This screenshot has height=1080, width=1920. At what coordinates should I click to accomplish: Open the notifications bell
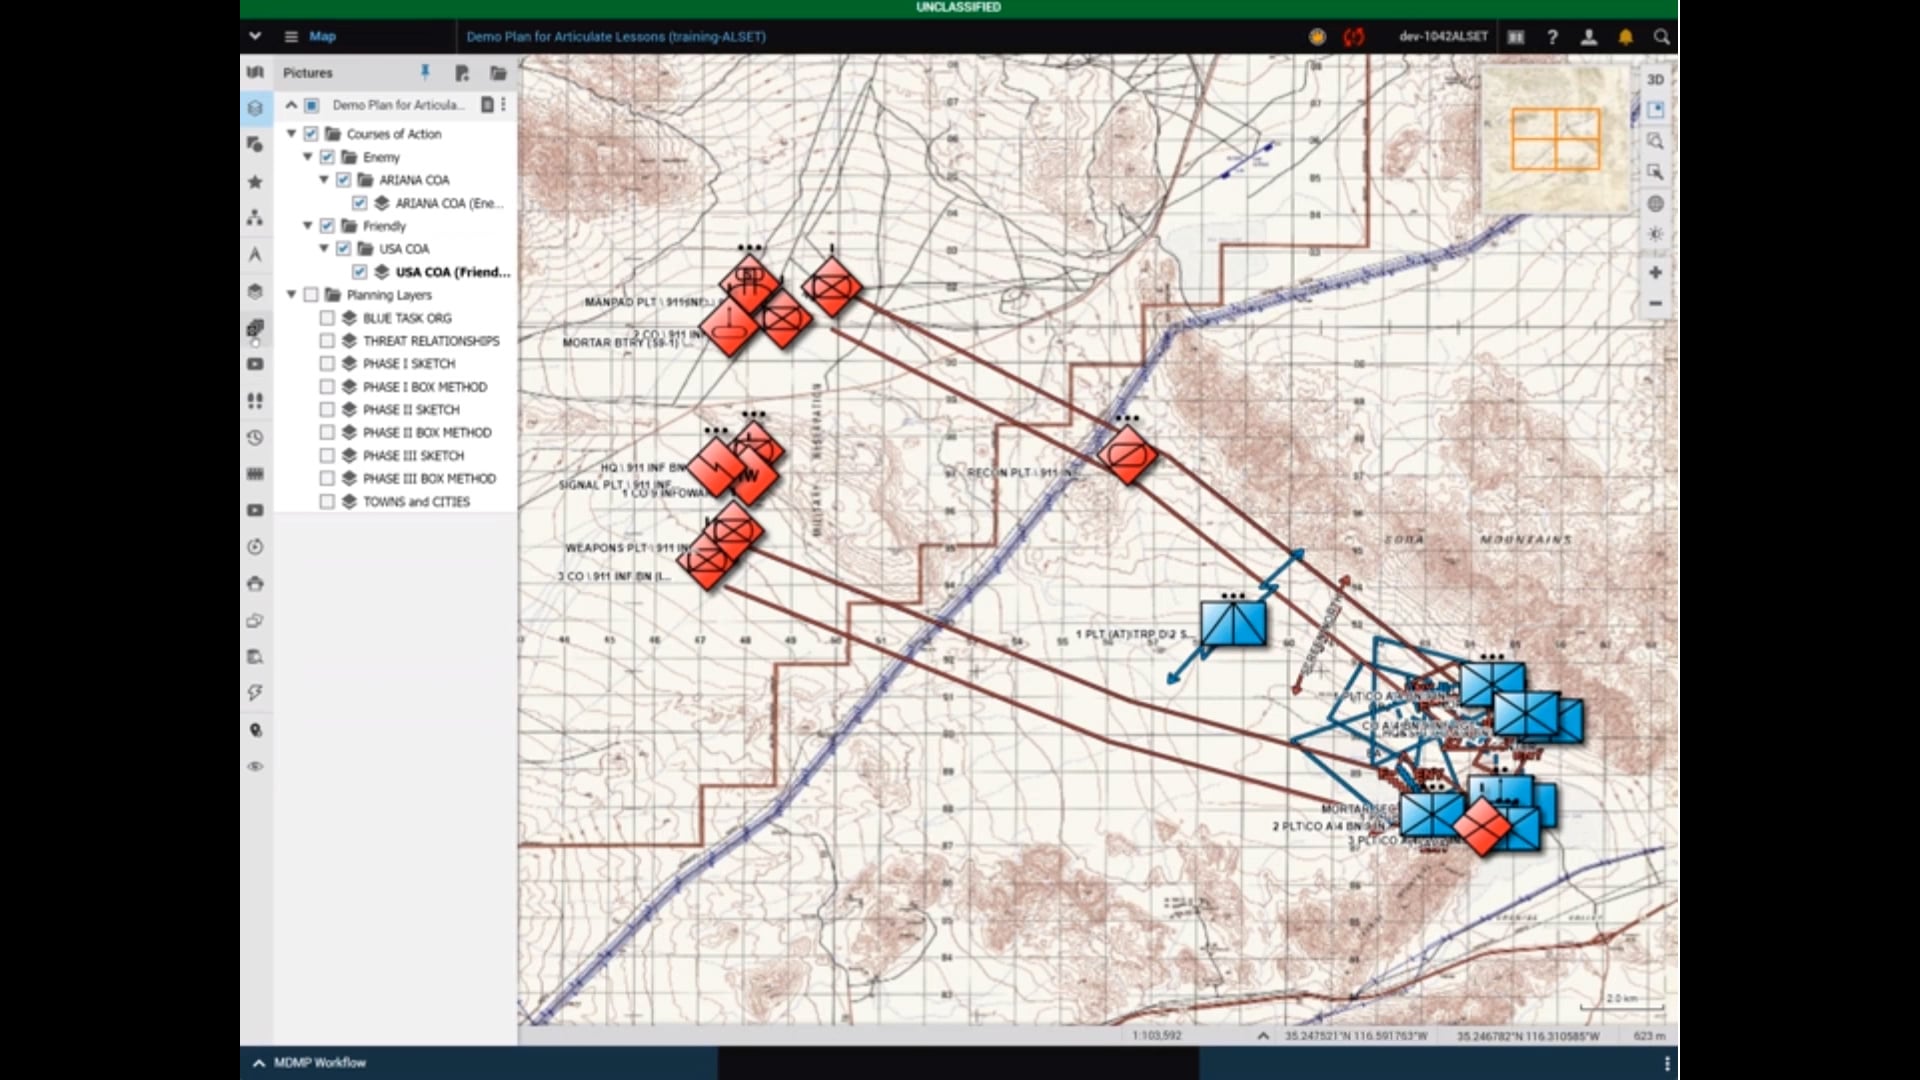[1625, 37]
